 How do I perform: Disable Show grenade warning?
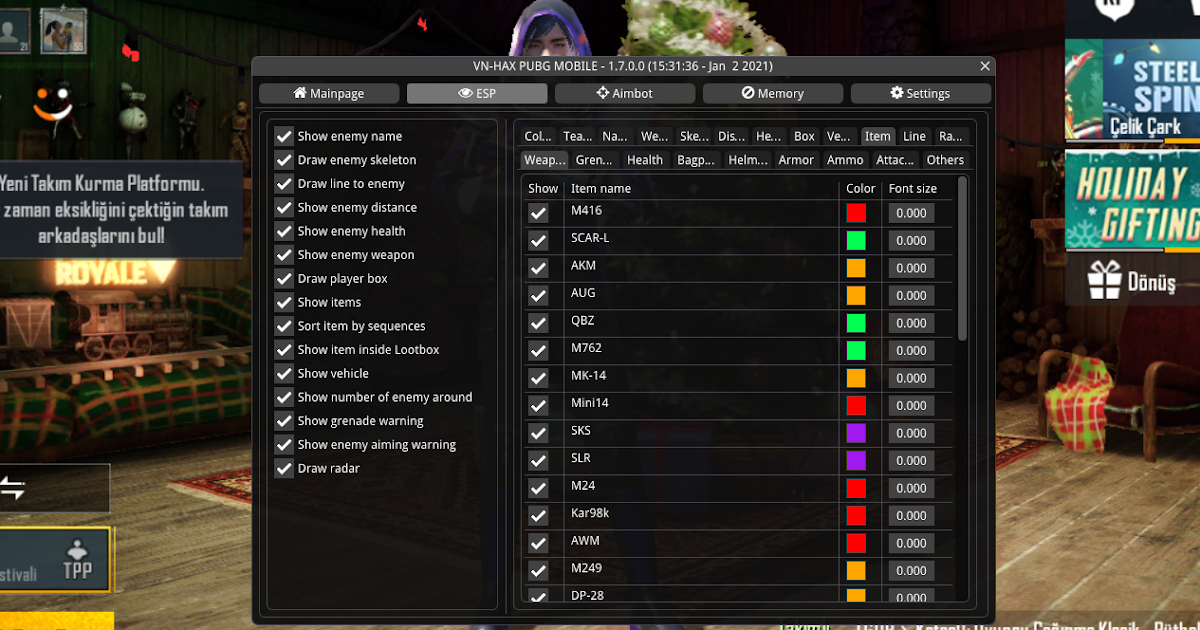tap(284, 421)
